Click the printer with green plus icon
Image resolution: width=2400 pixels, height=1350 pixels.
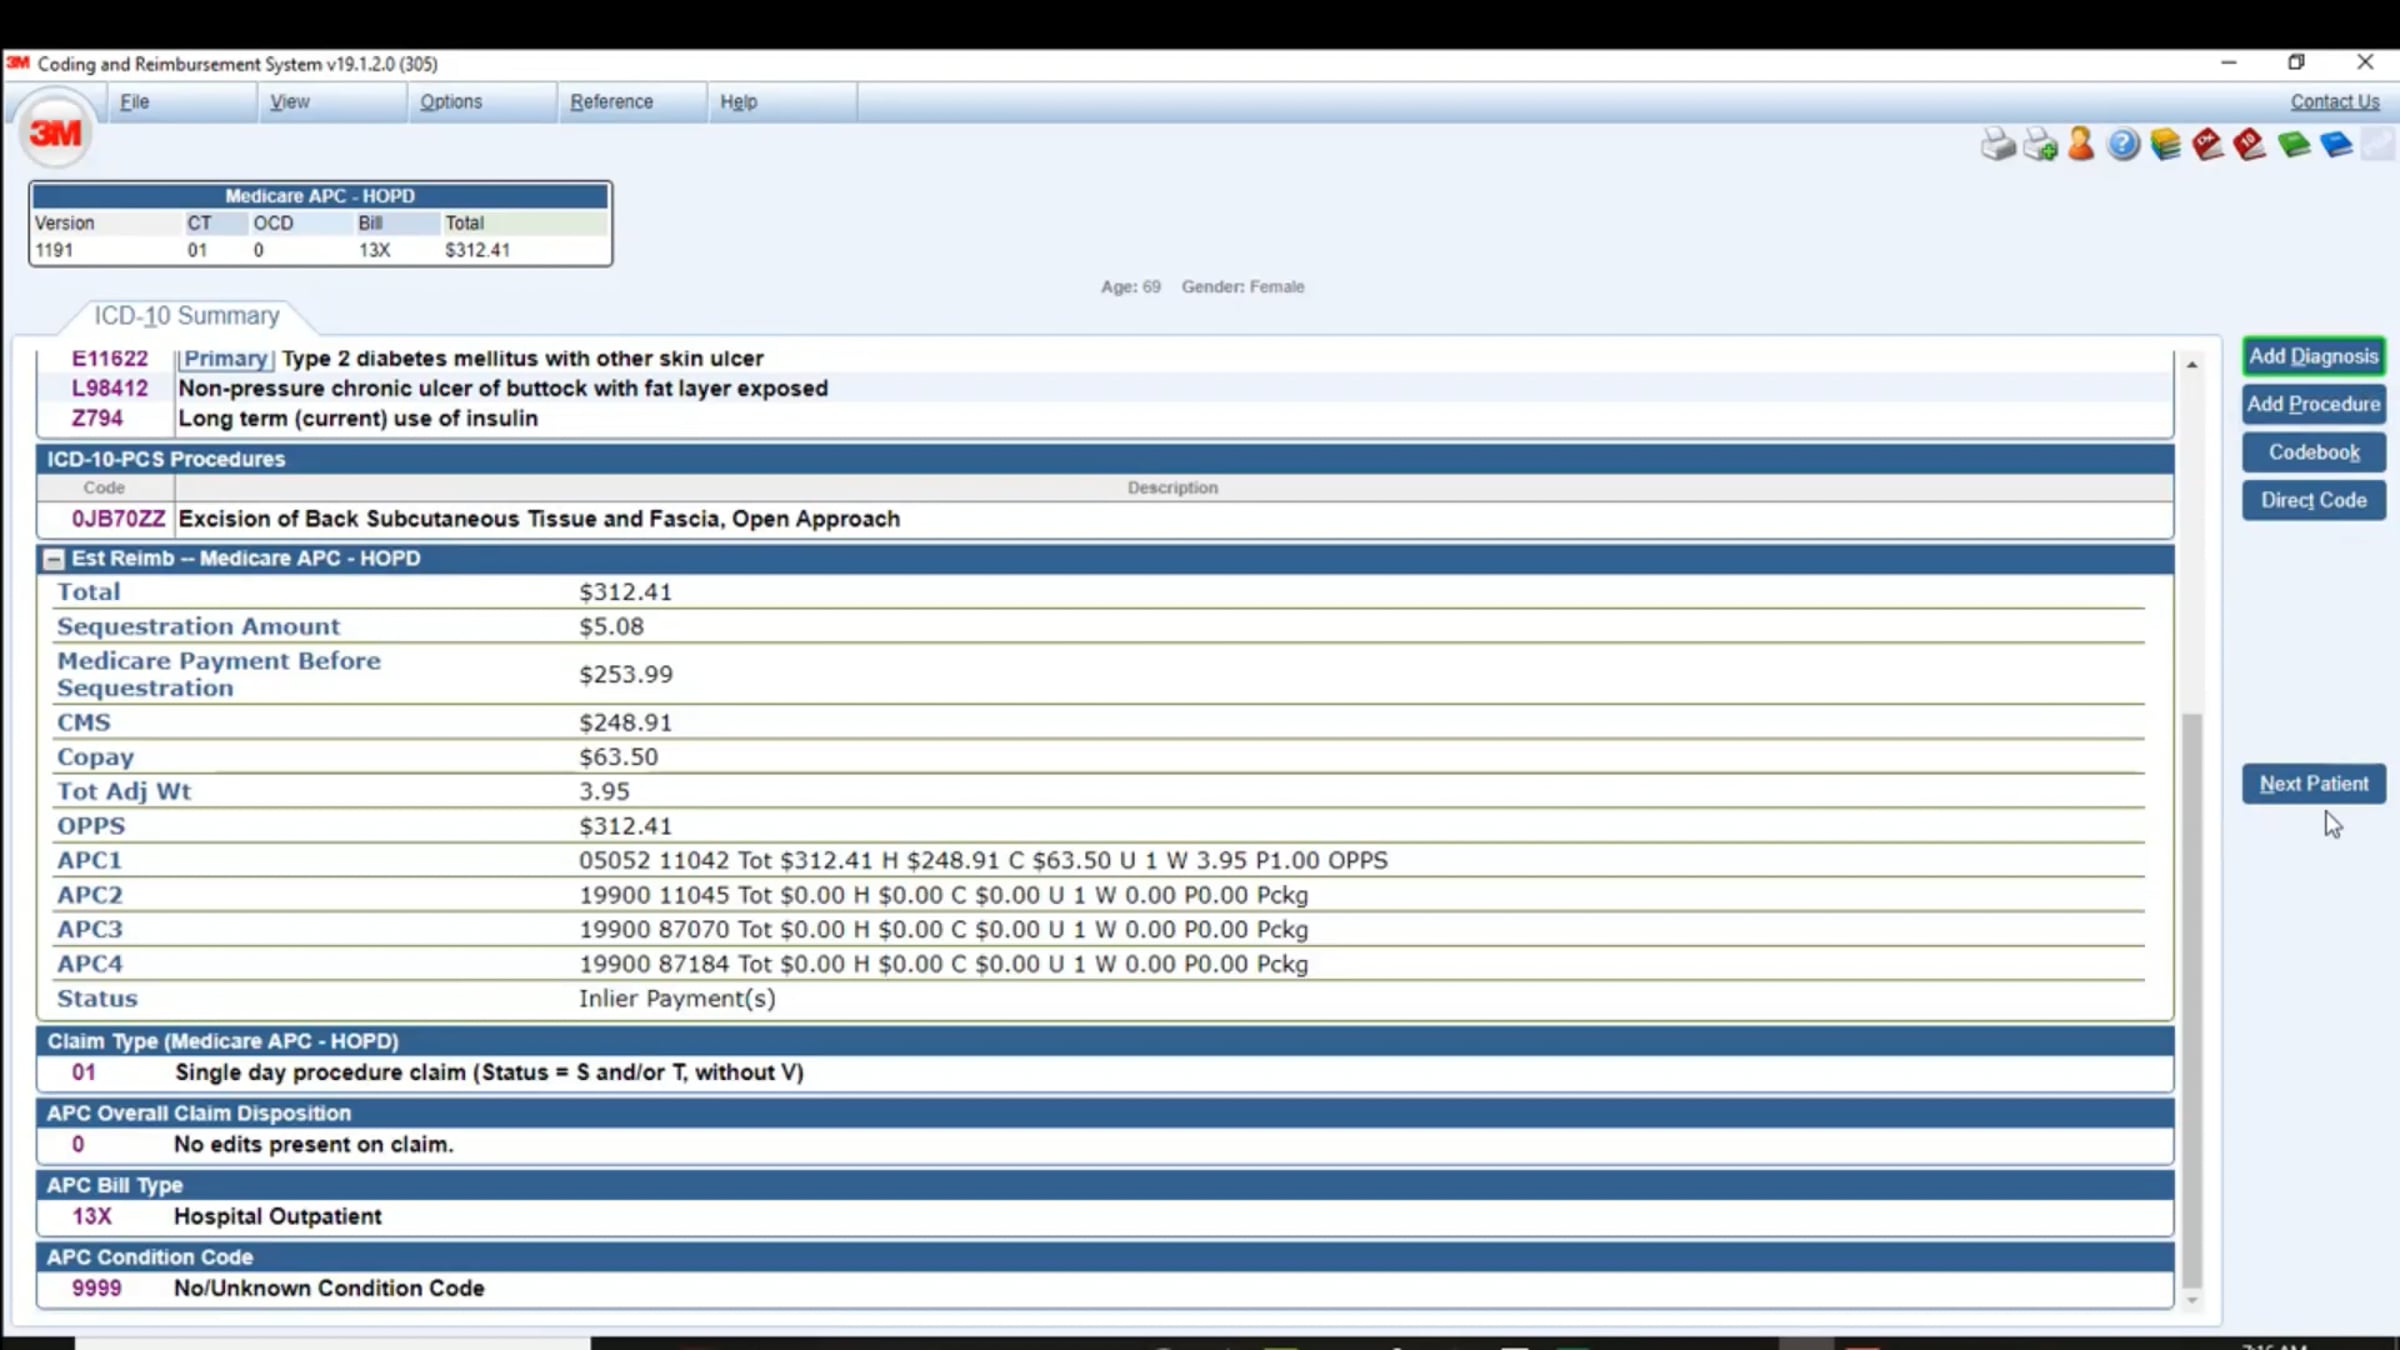(2040, 145)
